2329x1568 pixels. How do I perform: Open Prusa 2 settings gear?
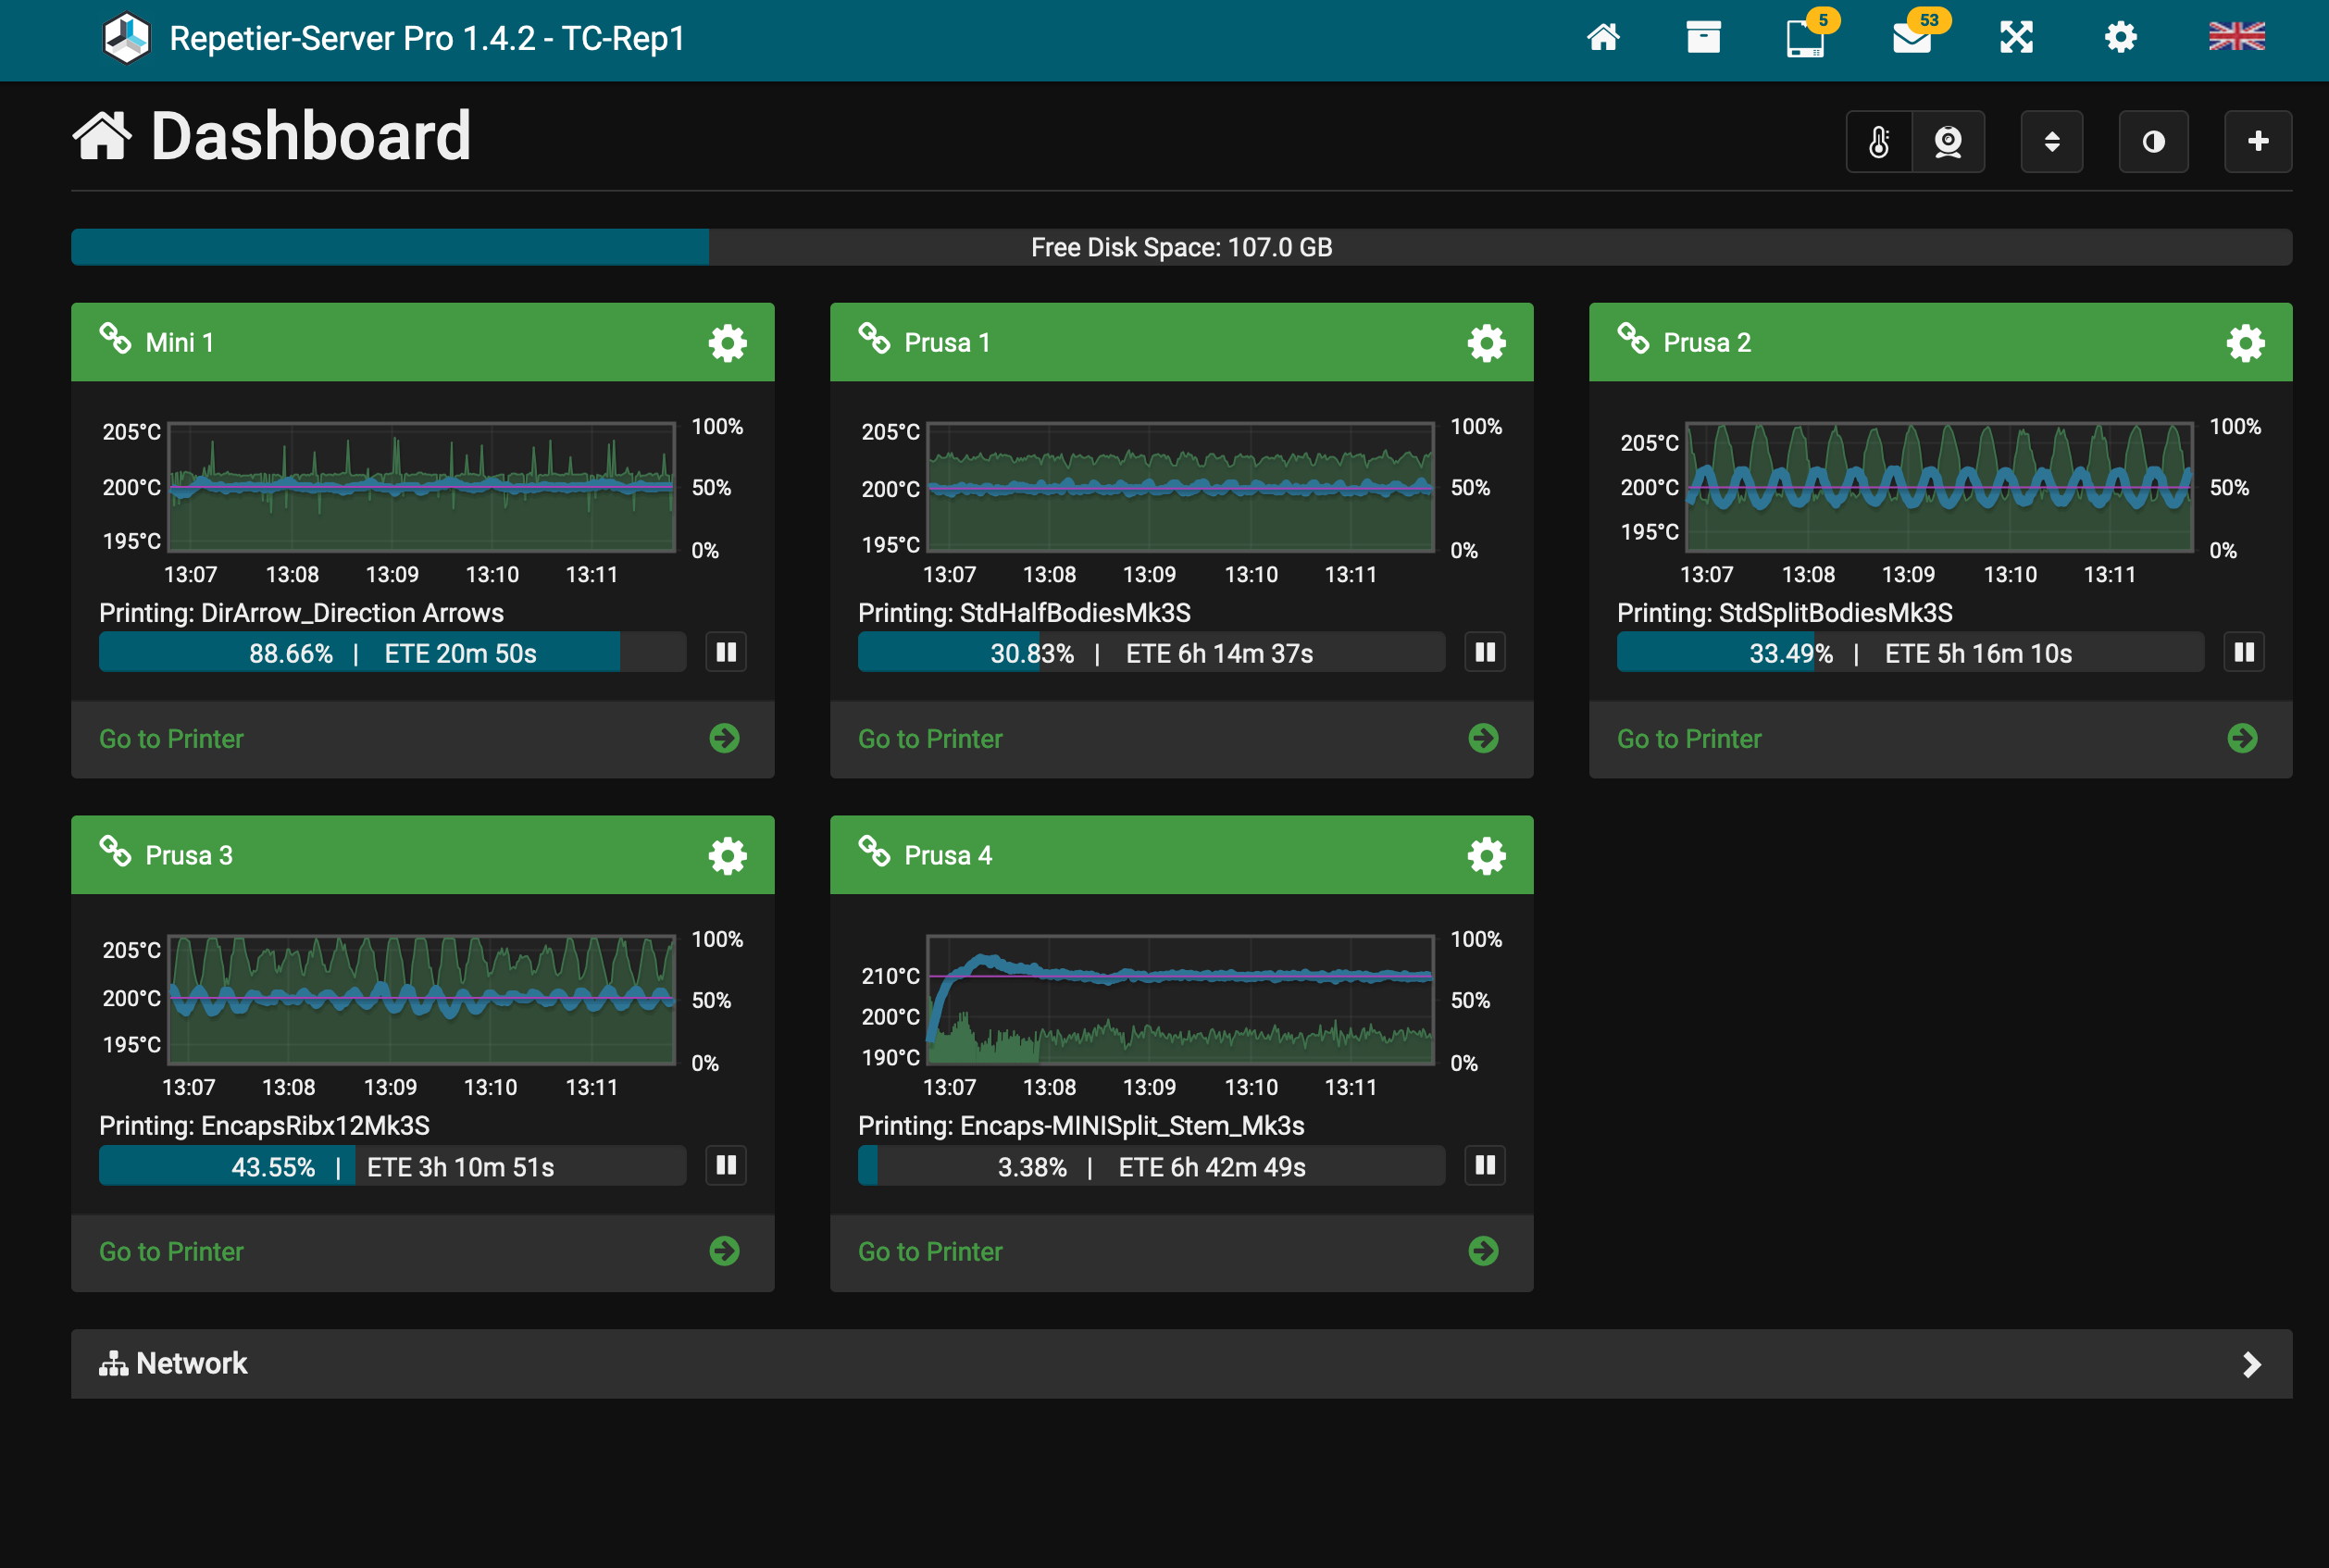tap(2245, 343)
